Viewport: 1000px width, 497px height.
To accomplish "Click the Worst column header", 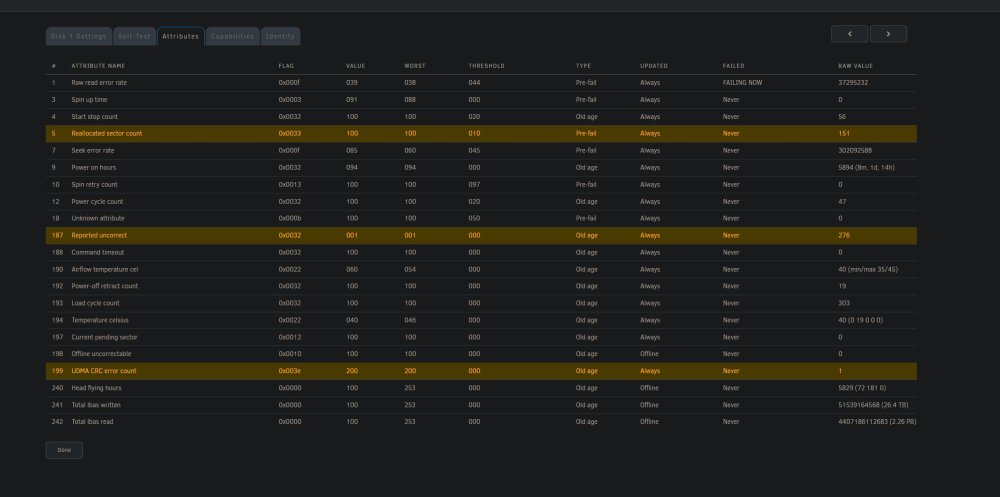I will 415,66.
